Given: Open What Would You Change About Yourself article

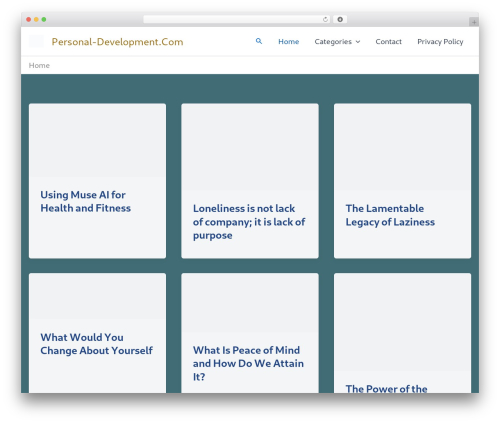Looking at the screenshot, I should click(x=96, y=344).
